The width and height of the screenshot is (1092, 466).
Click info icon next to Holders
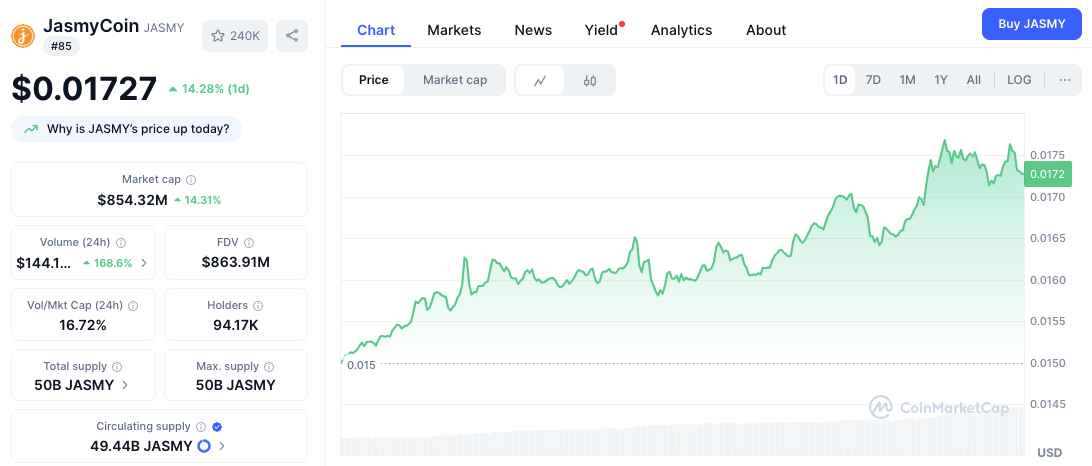(x=258, y=306)
